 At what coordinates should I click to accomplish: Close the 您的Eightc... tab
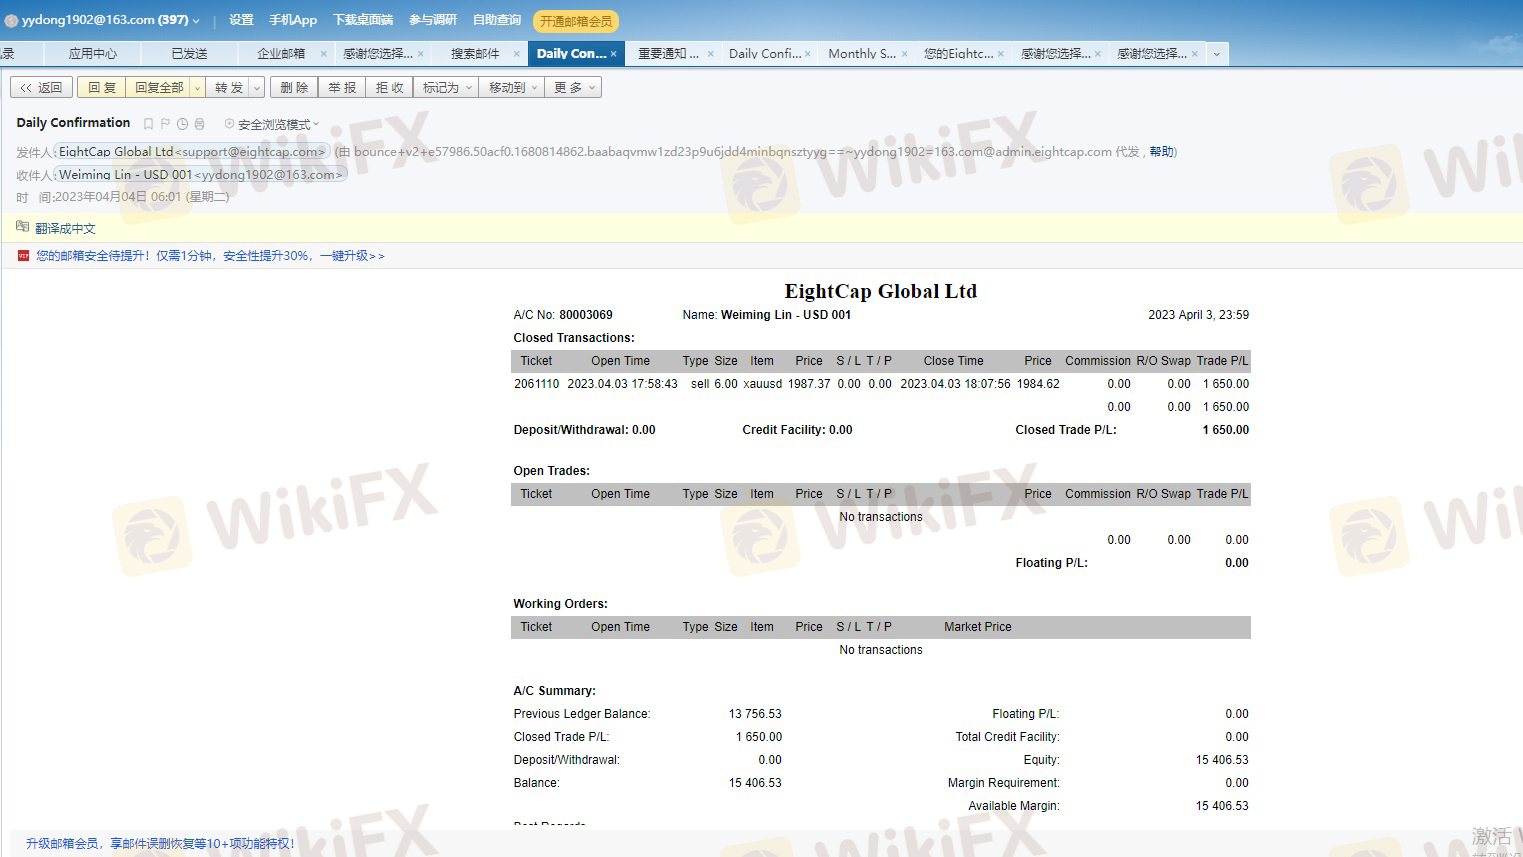point(1001,54)
